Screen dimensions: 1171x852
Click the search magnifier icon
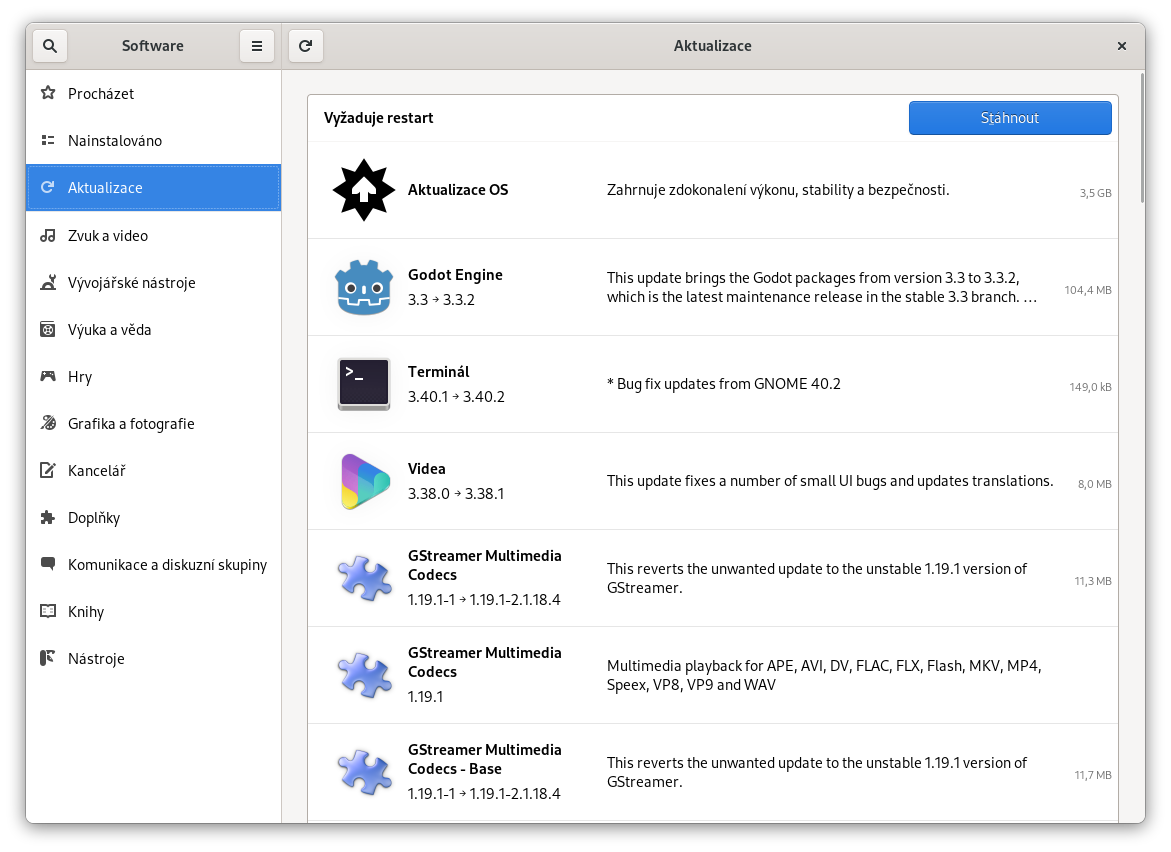pyautogui.click(x=50, y=46)
